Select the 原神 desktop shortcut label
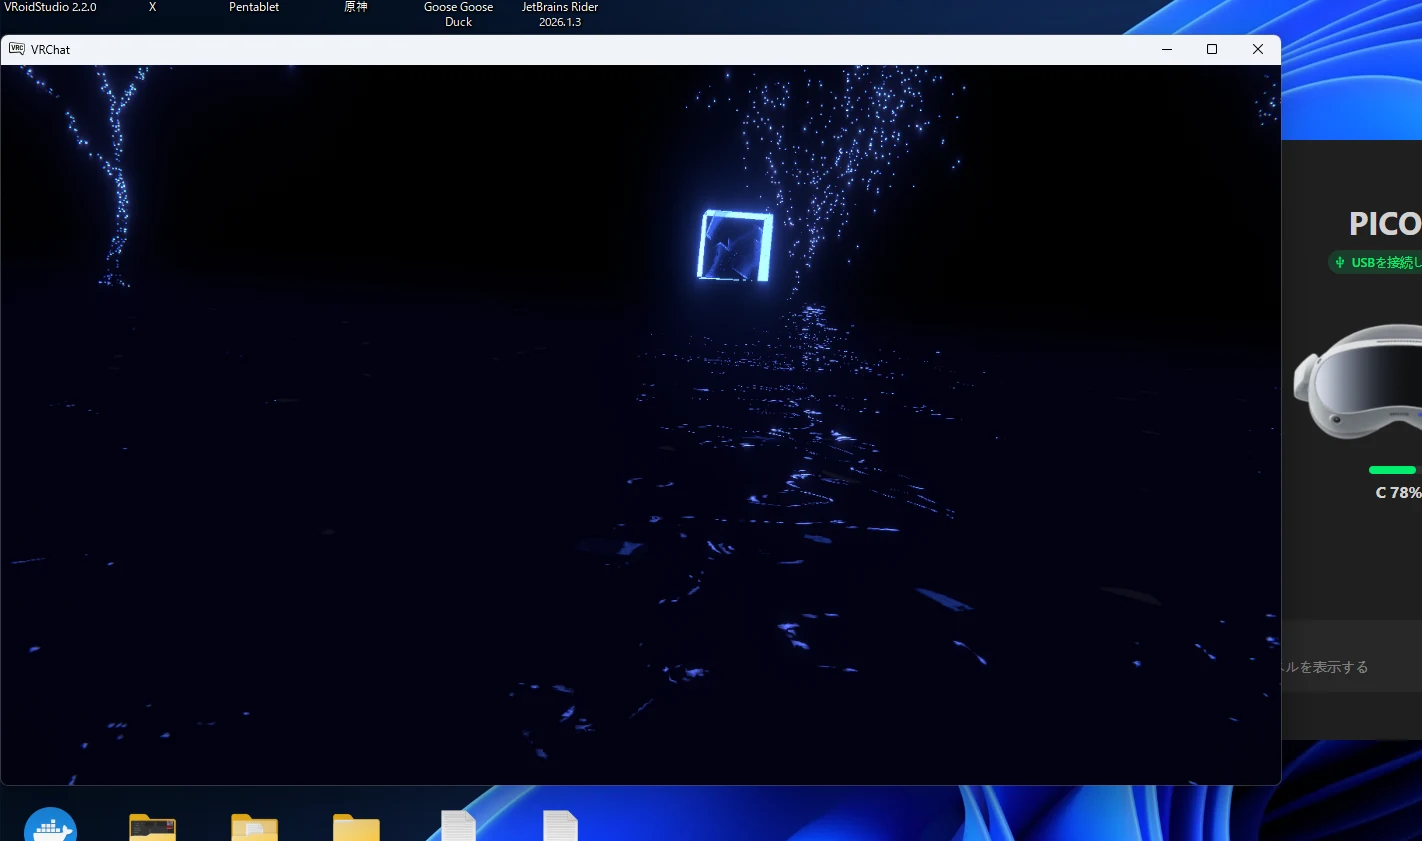Screen dimensions: 1422x841 [x=356, y=7]
